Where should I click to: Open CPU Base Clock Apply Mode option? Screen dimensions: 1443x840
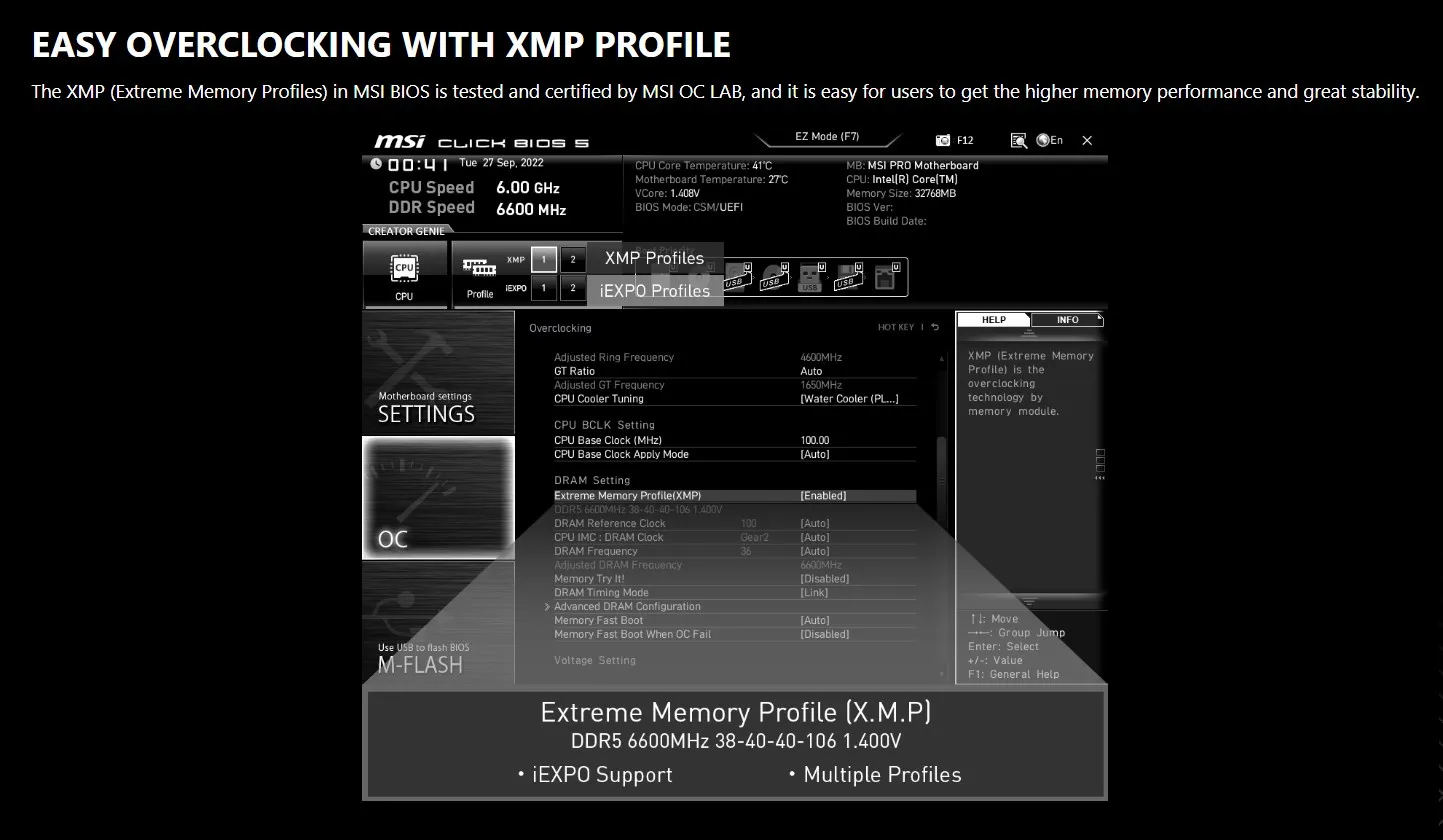pos(815,454)
